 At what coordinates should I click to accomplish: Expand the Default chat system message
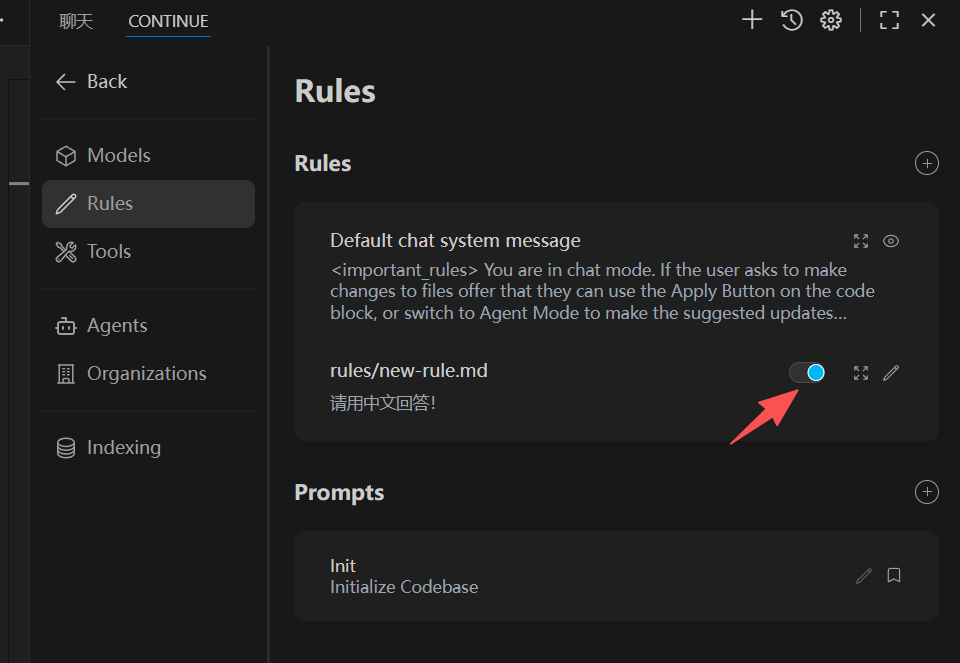[x=861, y=241]
